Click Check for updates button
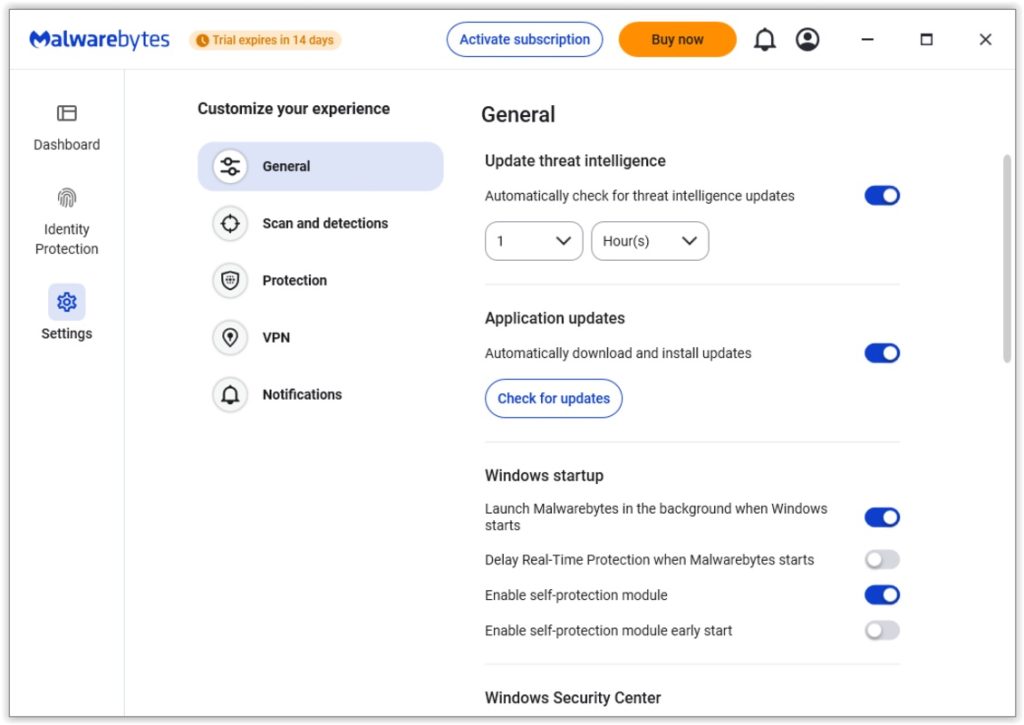This screenshot has height=725, width=1024. click(553, 398)
